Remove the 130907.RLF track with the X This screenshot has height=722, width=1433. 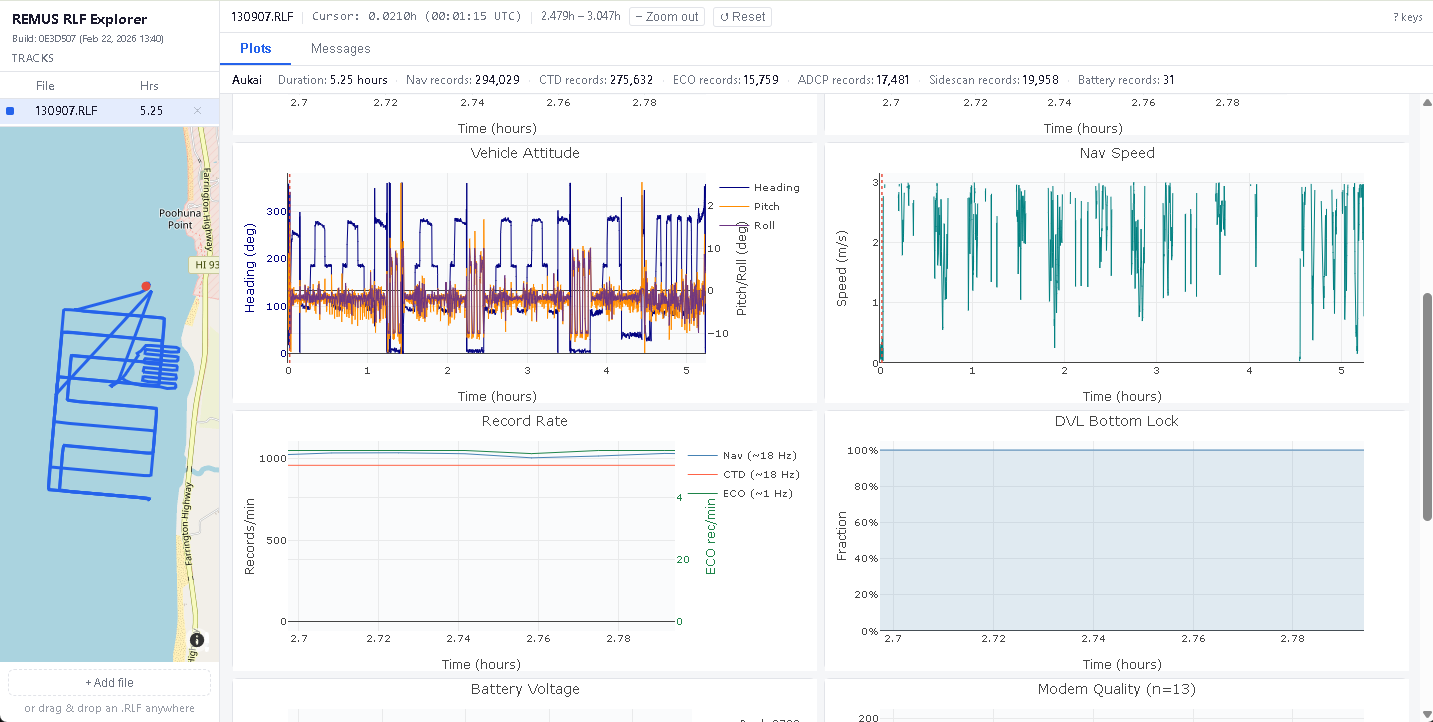(197, 111)
